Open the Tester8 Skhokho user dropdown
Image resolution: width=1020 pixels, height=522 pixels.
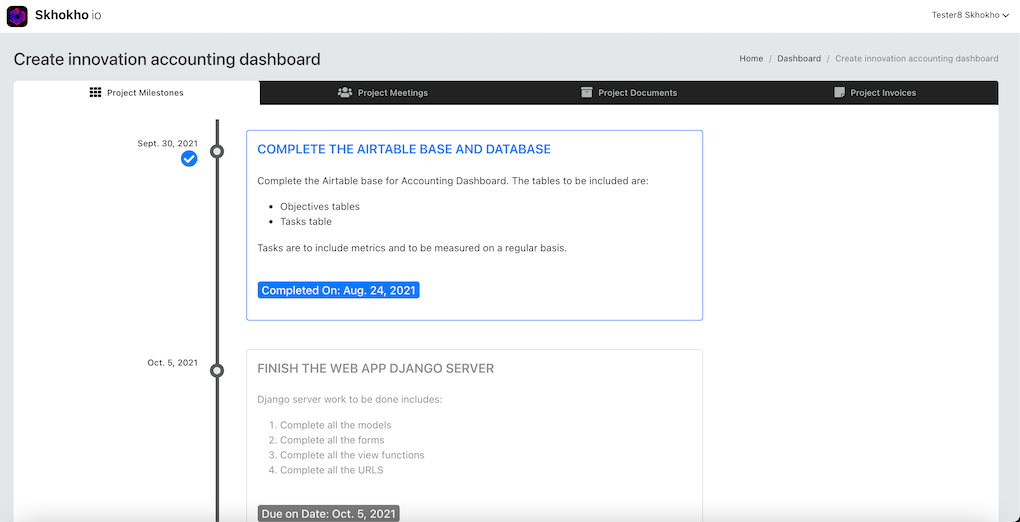coord(970,15)
